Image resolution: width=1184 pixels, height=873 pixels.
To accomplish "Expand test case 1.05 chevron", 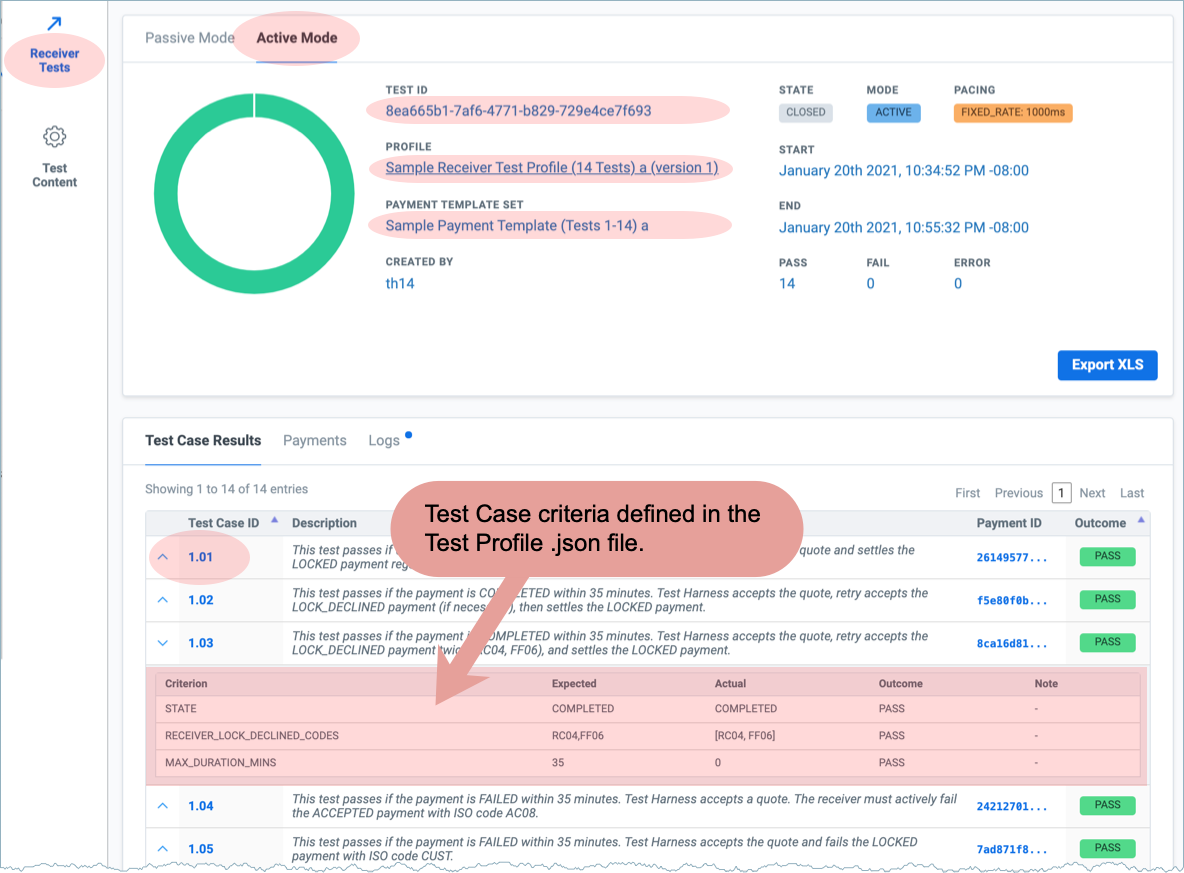I will click(163, 849).
